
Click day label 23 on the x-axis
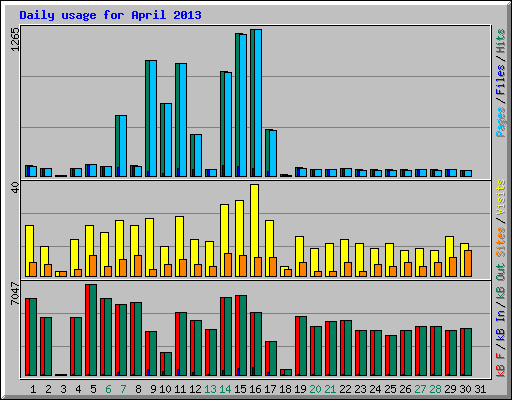[360, 389]
